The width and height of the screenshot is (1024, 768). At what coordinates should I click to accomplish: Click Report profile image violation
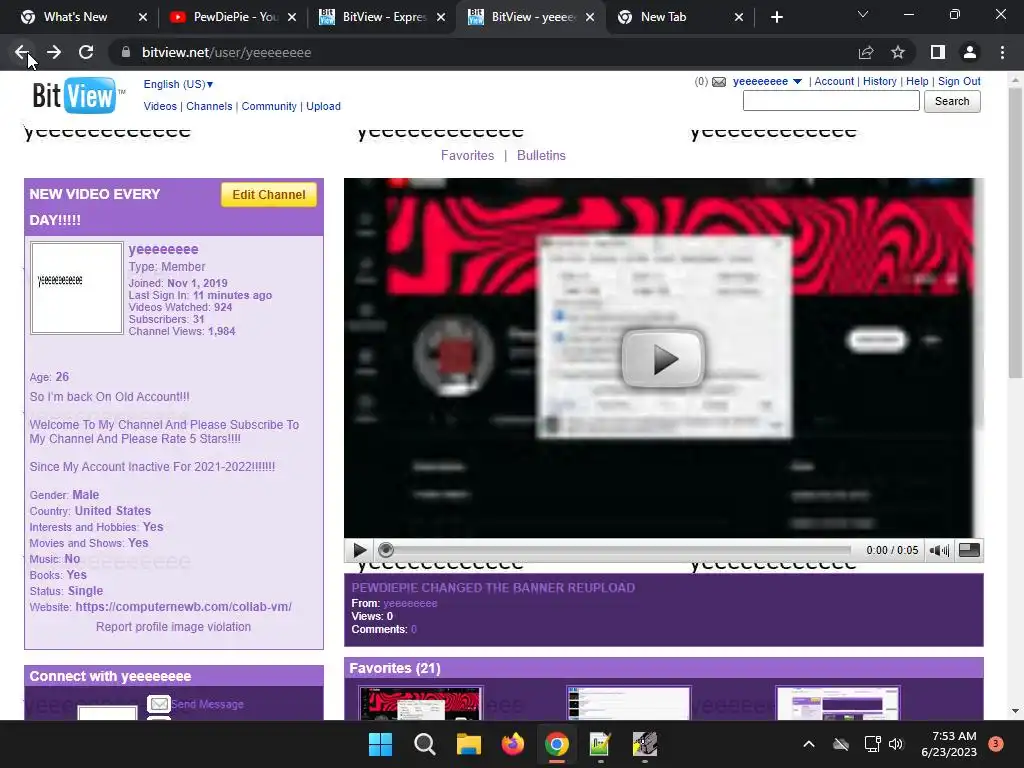coord(174,627)
